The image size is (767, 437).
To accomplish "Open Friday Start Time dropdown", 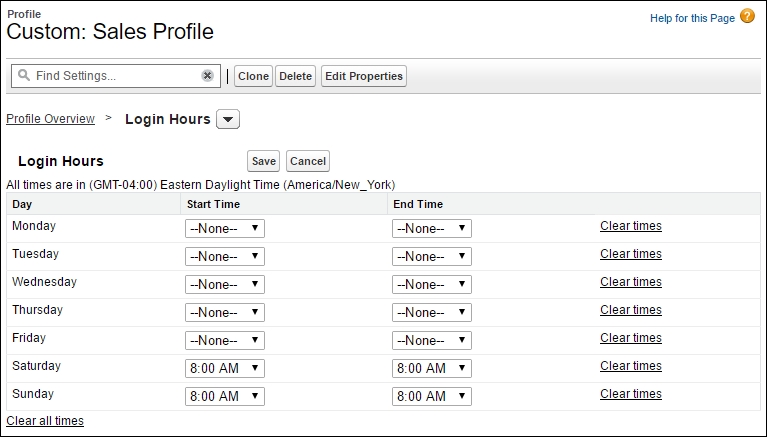I will (x=225, y=341).
